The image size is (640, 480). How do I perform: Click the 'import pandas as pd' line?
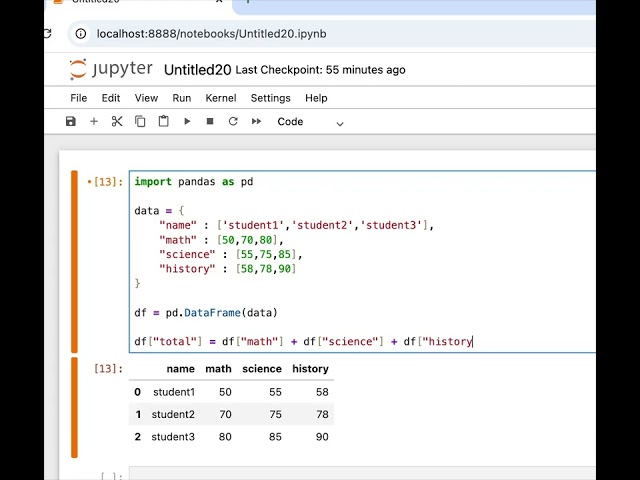click(x=193, y=182)
